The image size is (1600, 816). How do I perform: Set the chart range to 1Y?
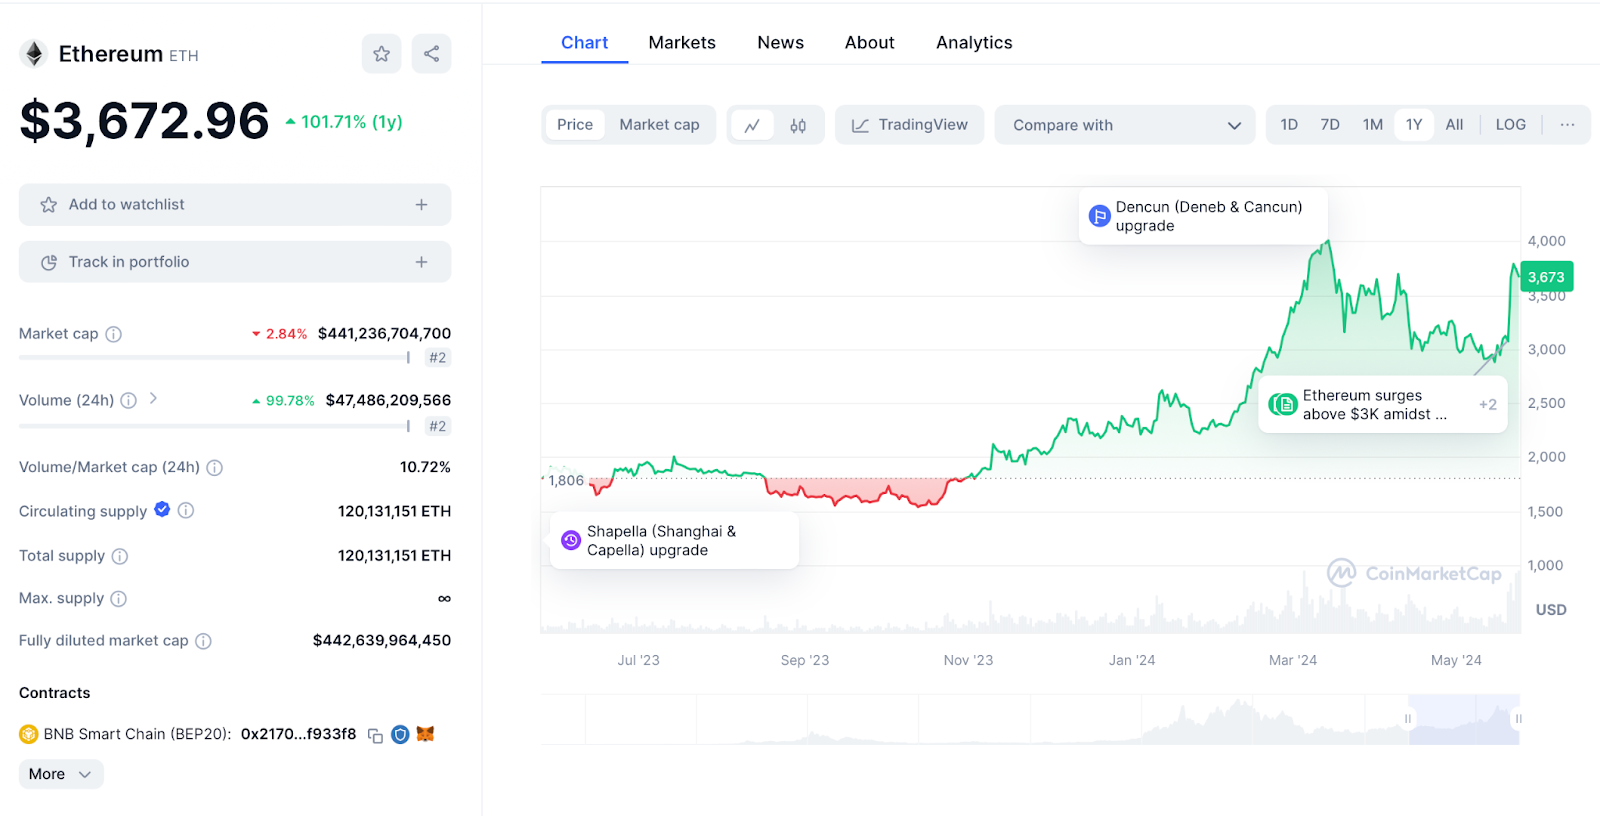pyautogui.click(x=1414, y=125)
